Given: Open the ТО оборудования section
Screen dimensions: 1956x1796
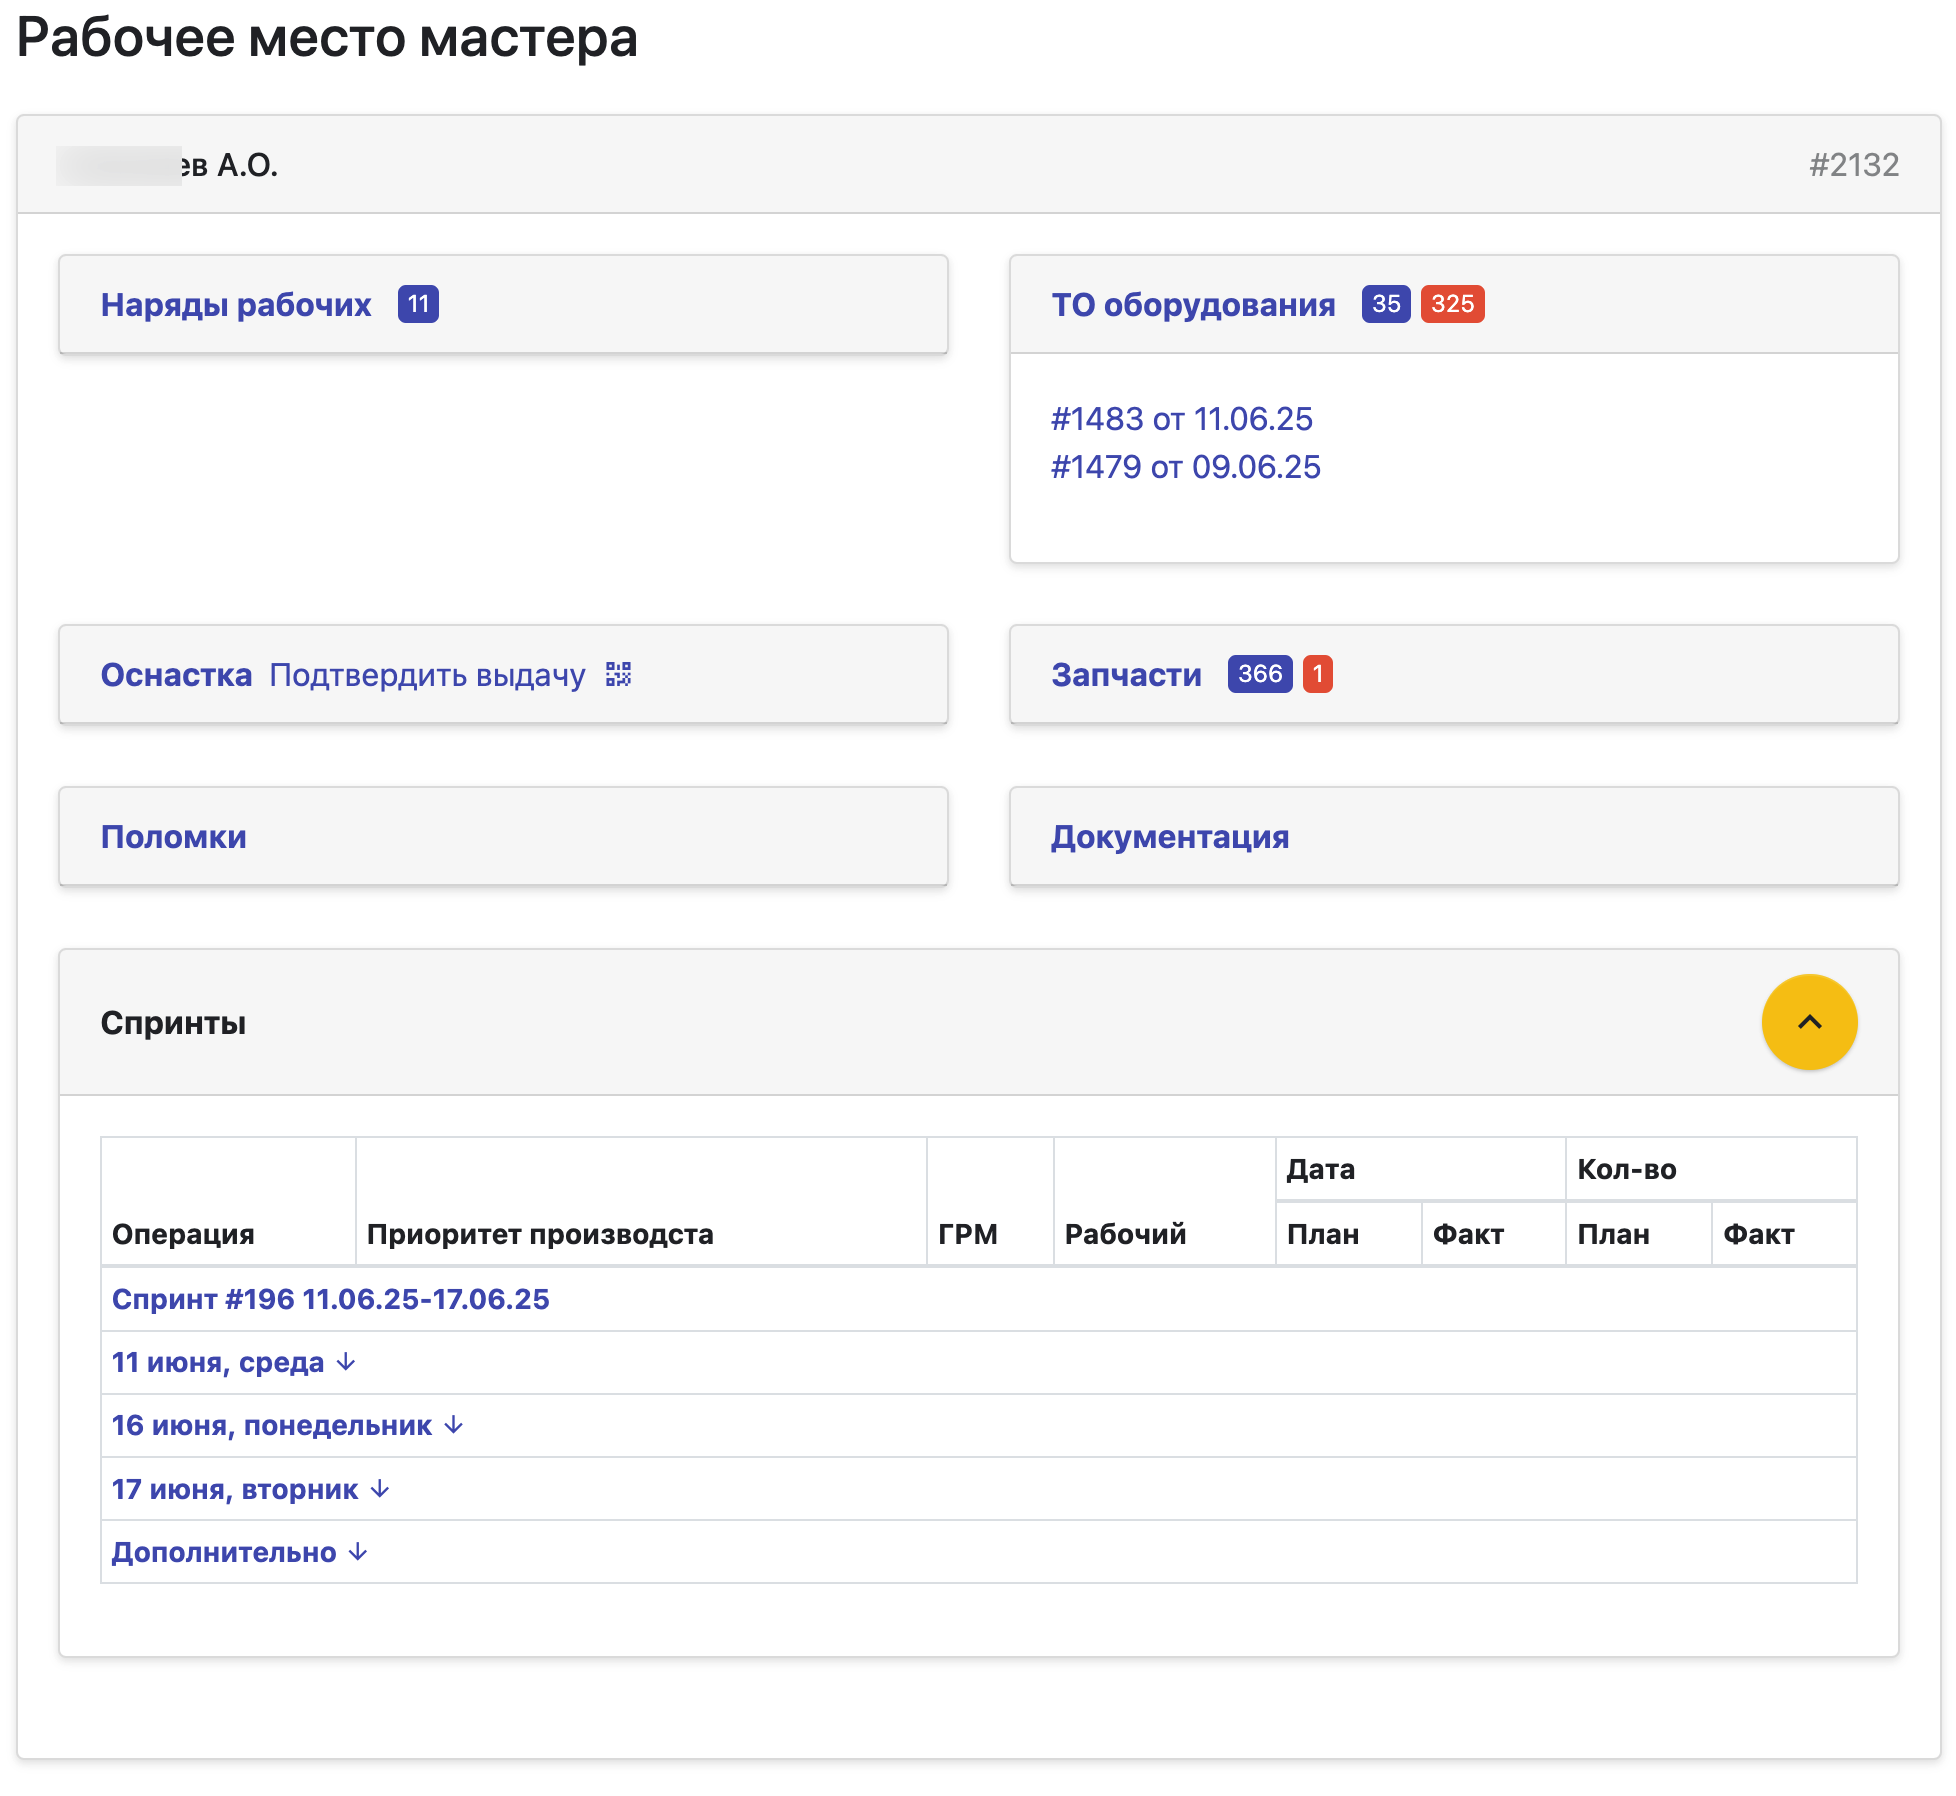Looking at the screenshot, I should [x=1193, y=304].
